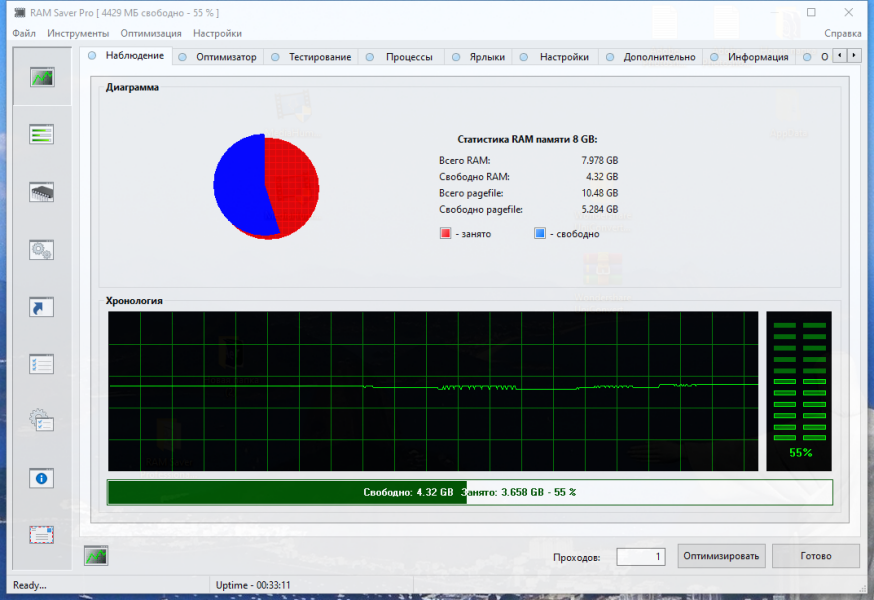Go to the Настройки tab
This screenshot has width=874, height=600.
pos(556,57)
